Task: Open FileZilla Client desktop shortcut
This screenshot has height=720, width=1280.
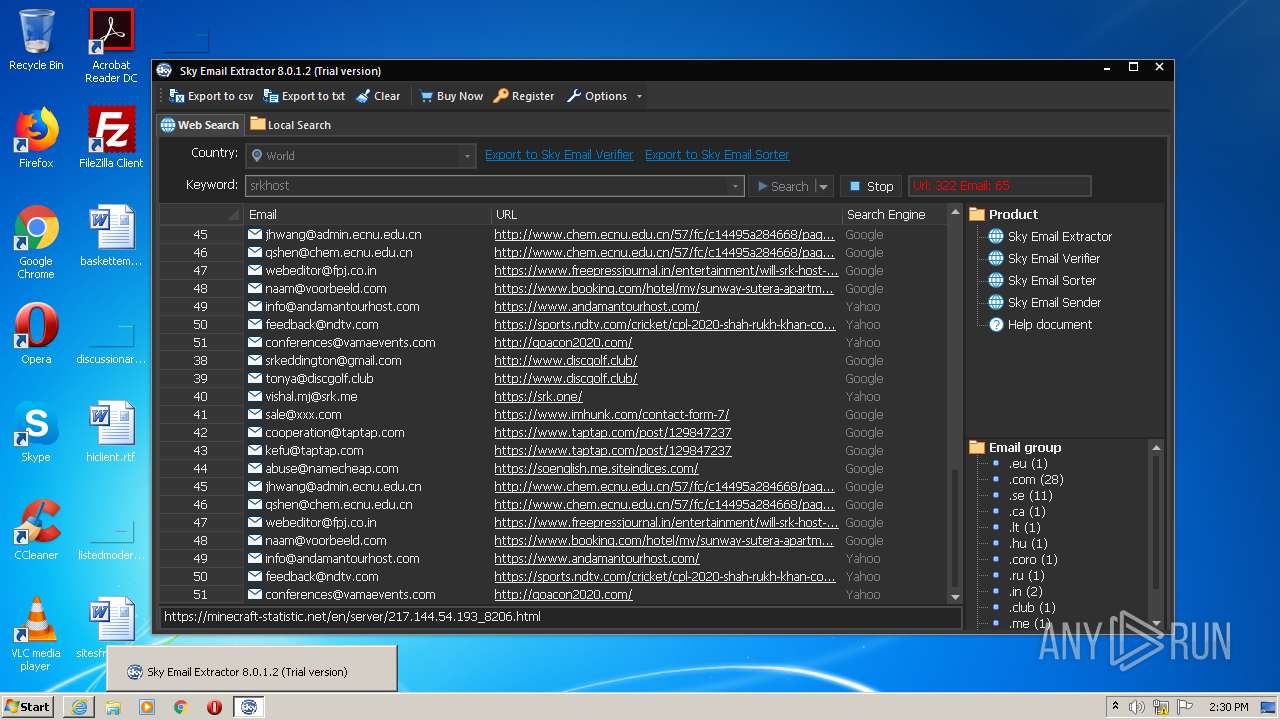Action: point(111,139)
